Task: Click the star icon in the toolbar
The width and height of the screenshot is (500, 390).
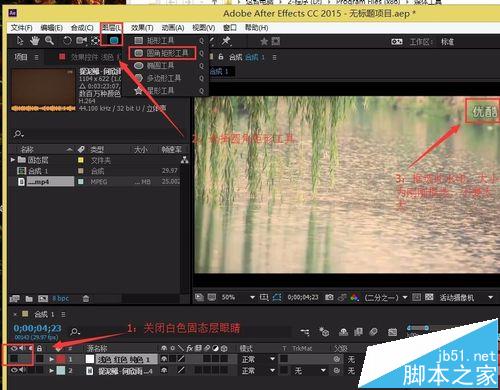Action: tap(264, 41)
